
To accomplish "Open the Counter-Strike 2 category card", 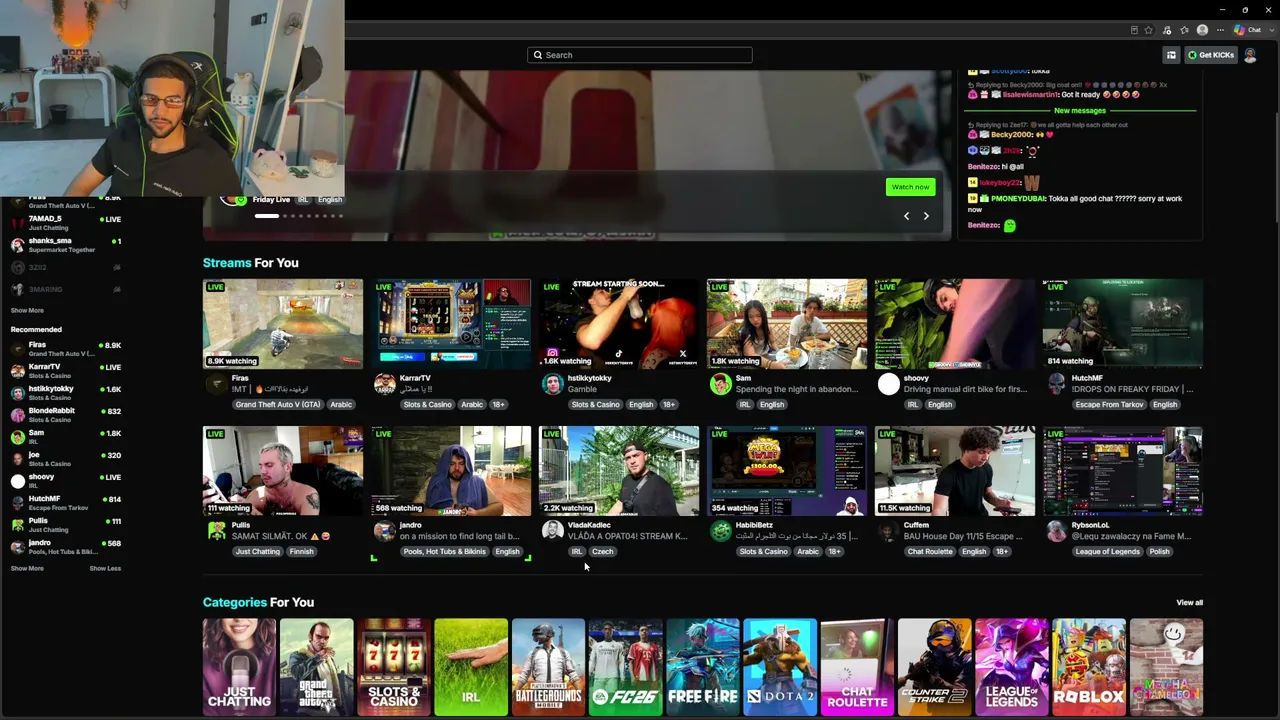I will pyautogui.click(x=934, y=667).
